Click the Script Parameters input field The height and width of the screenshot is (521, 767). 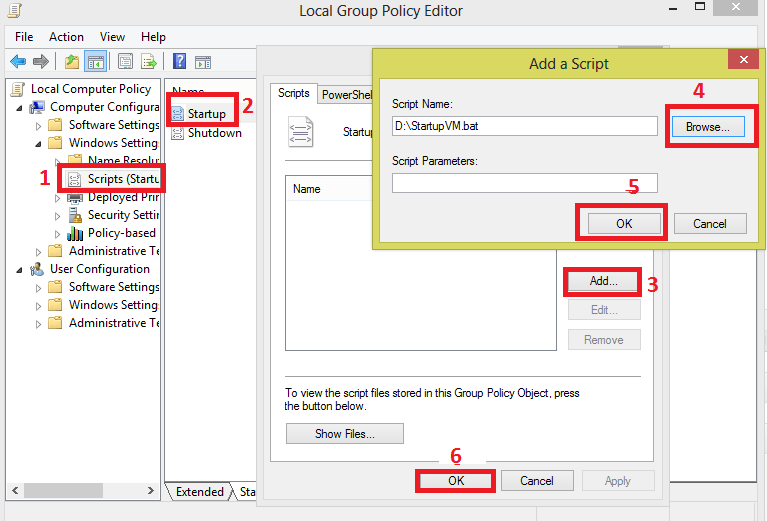[524, 183]
